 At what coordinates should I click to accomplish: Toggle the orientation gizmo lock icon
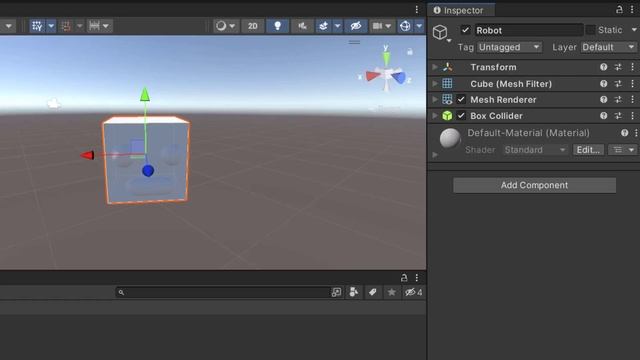click(410, 52)
